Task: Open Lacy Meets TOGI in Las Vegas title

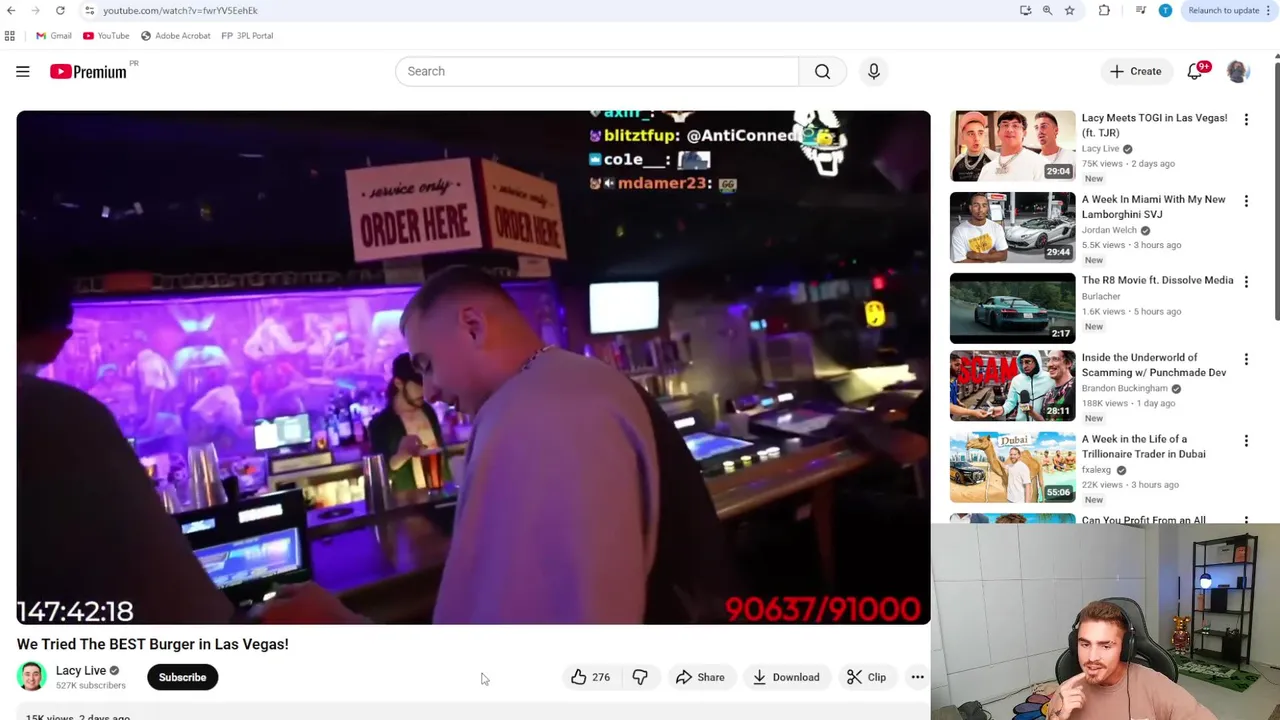Action: (x=1154, y=125)
